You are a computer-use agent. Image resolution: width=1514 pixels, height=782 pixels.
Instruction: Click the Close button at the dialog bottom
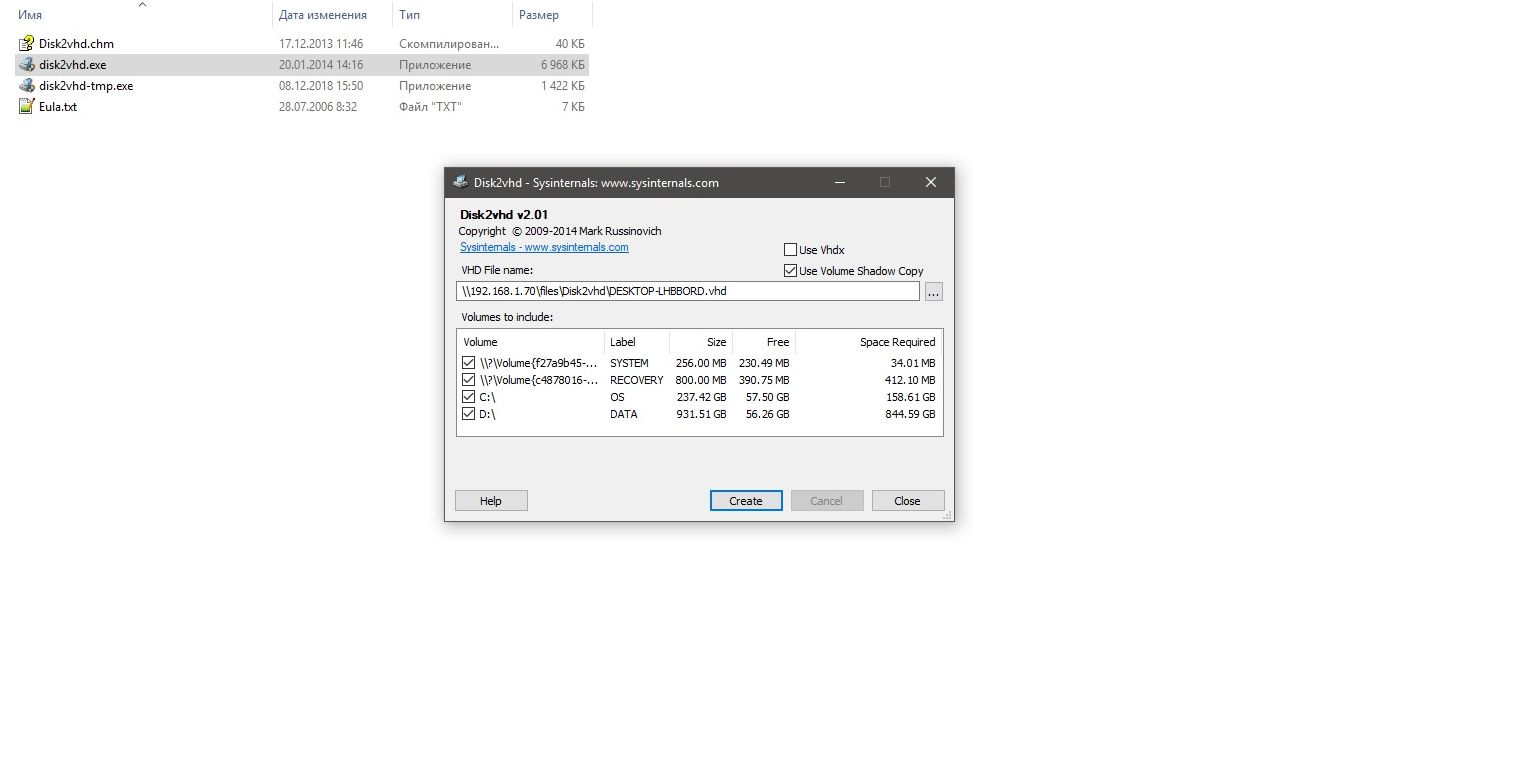coord(908,501)
